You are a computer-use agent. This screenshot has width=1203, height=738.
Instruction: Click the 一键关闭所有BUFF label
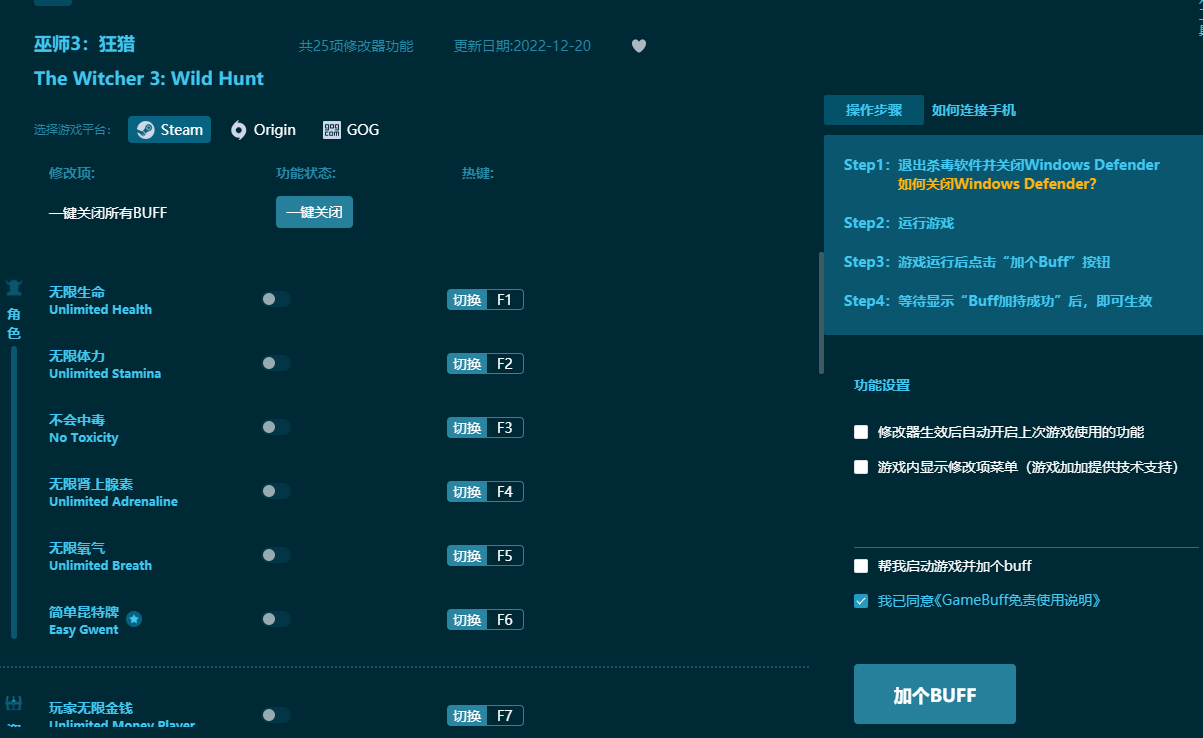coord(108,212)
